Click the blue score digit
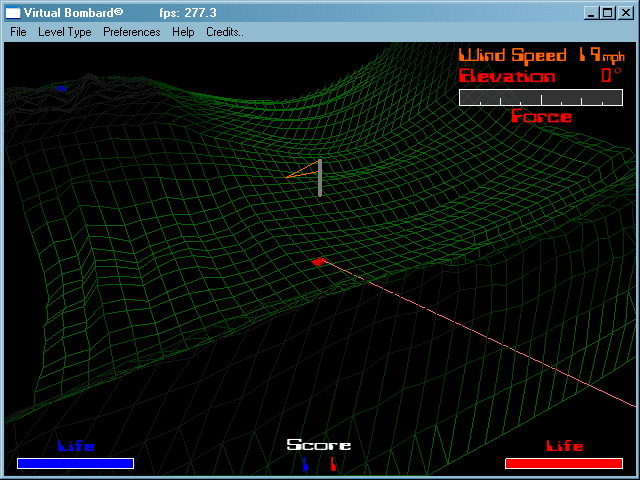Image resolution: width=640 pixels, height=480 pixels. click(x=305, y=464)
